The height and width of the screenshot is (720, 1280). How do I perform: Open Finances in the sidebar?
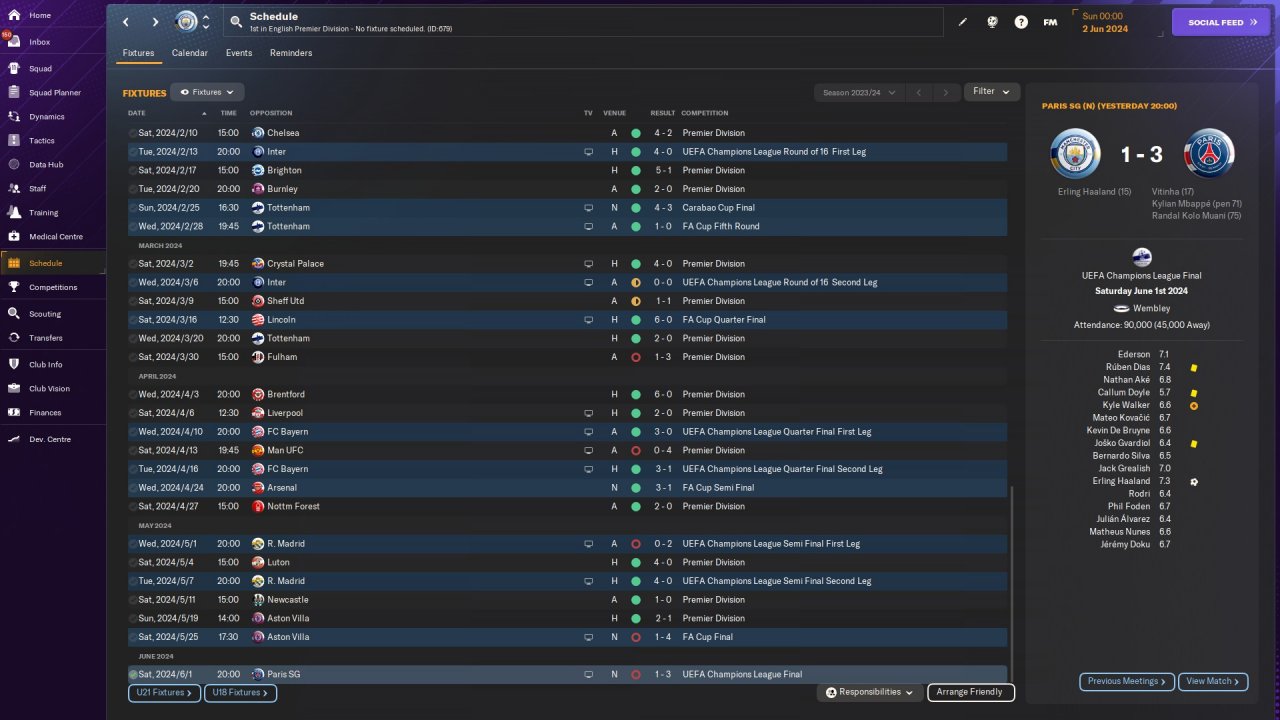click(54, 412)
